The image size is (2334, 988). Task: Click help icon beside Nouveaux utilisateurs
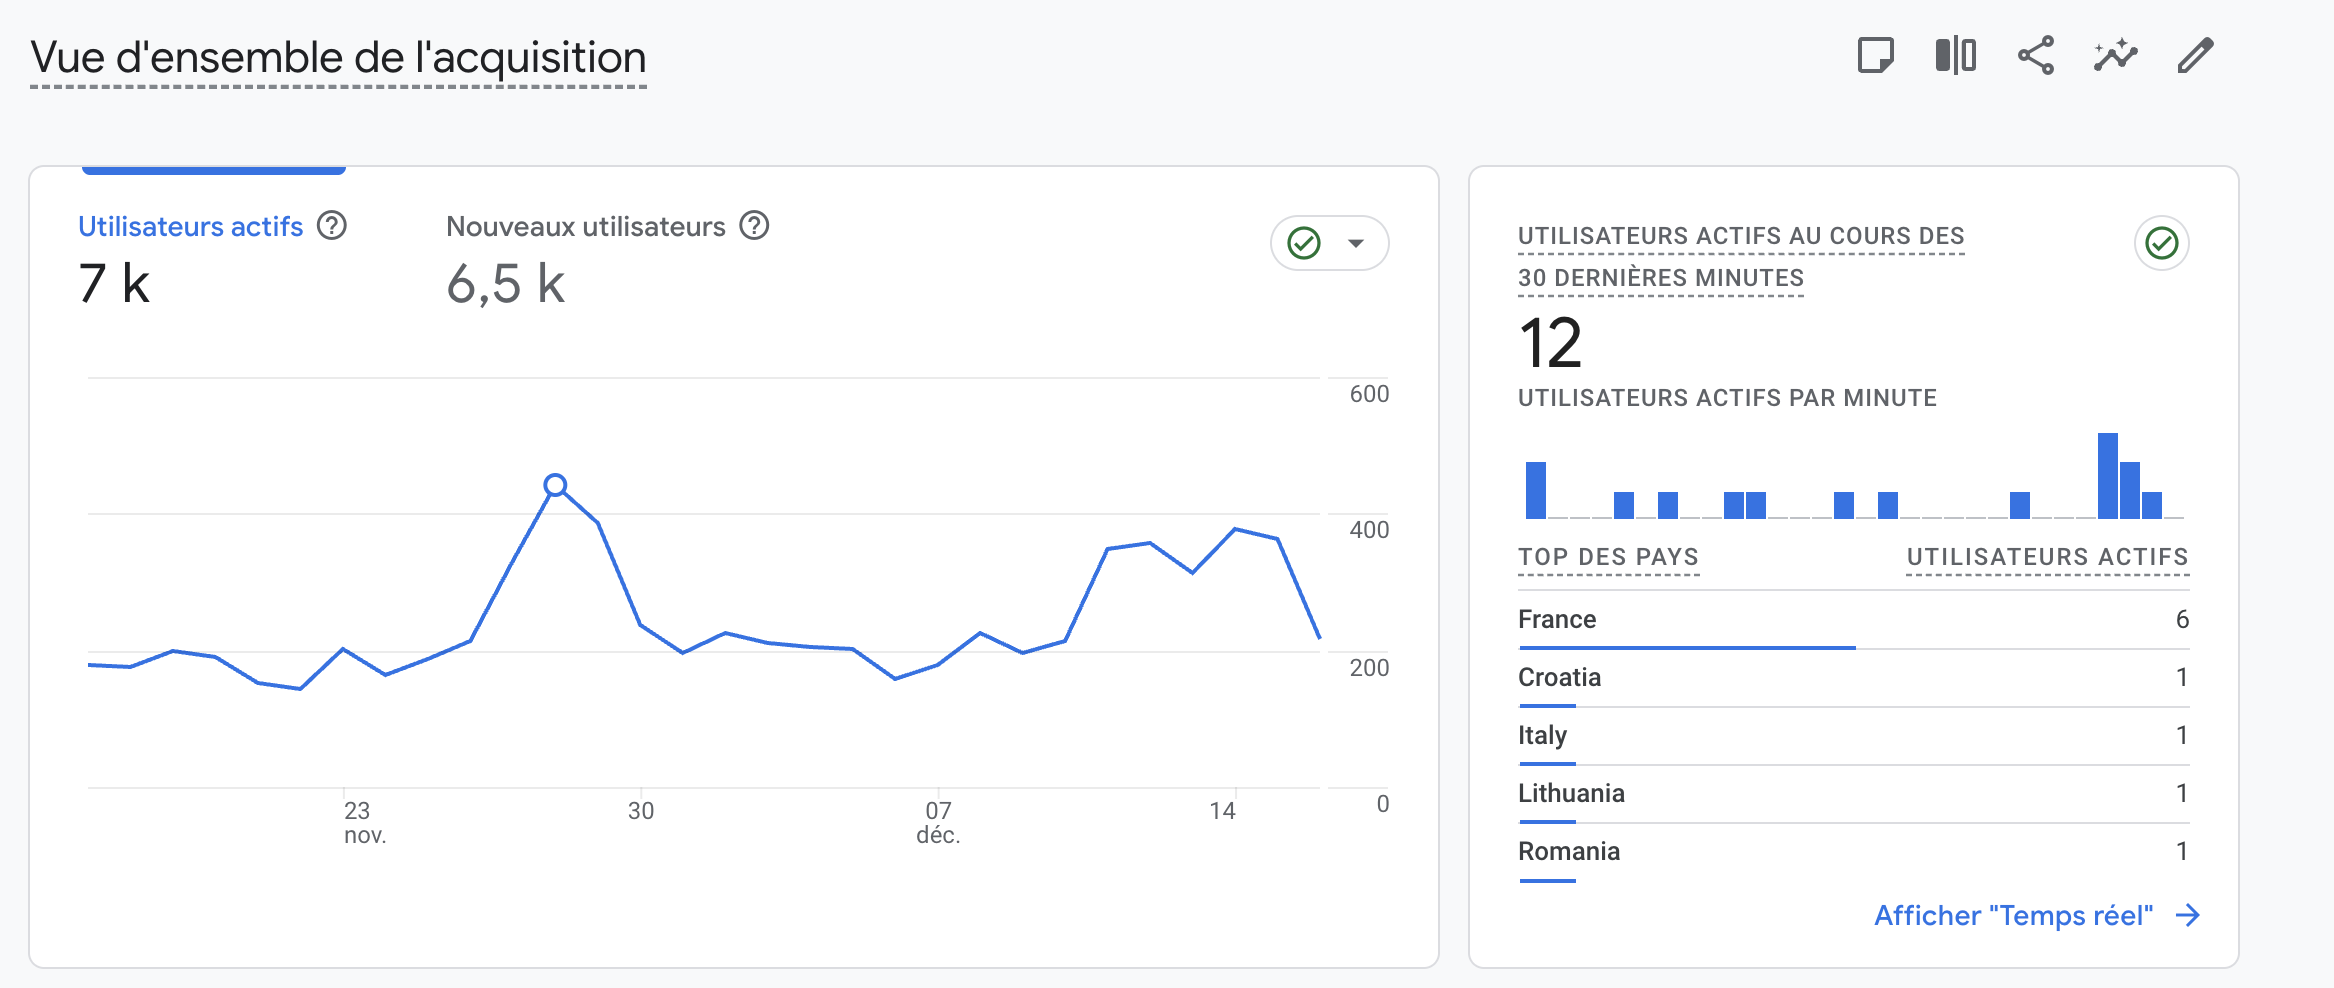tap(754, 226)
